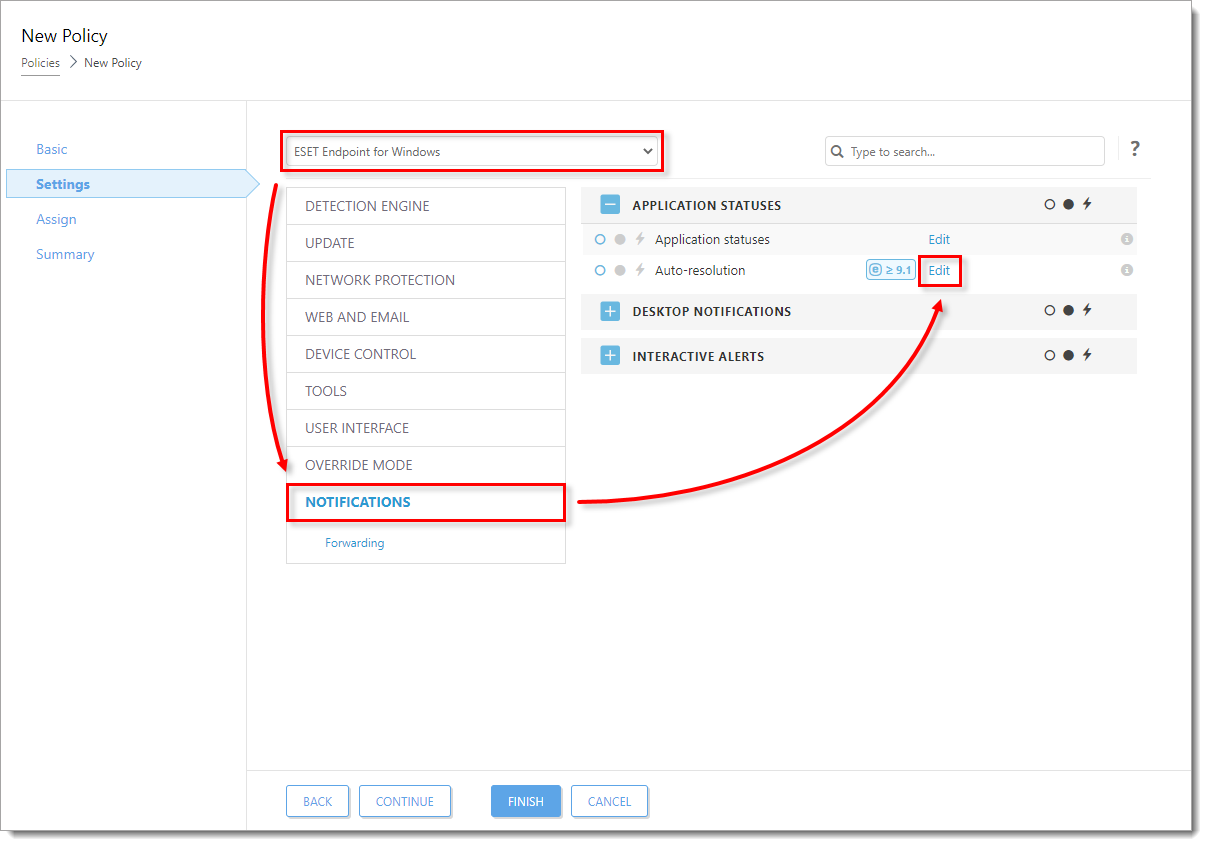Open the ESET Endpoint for Windows product dropdown
The image size is (1207, 846).
[x=472, y=152]
